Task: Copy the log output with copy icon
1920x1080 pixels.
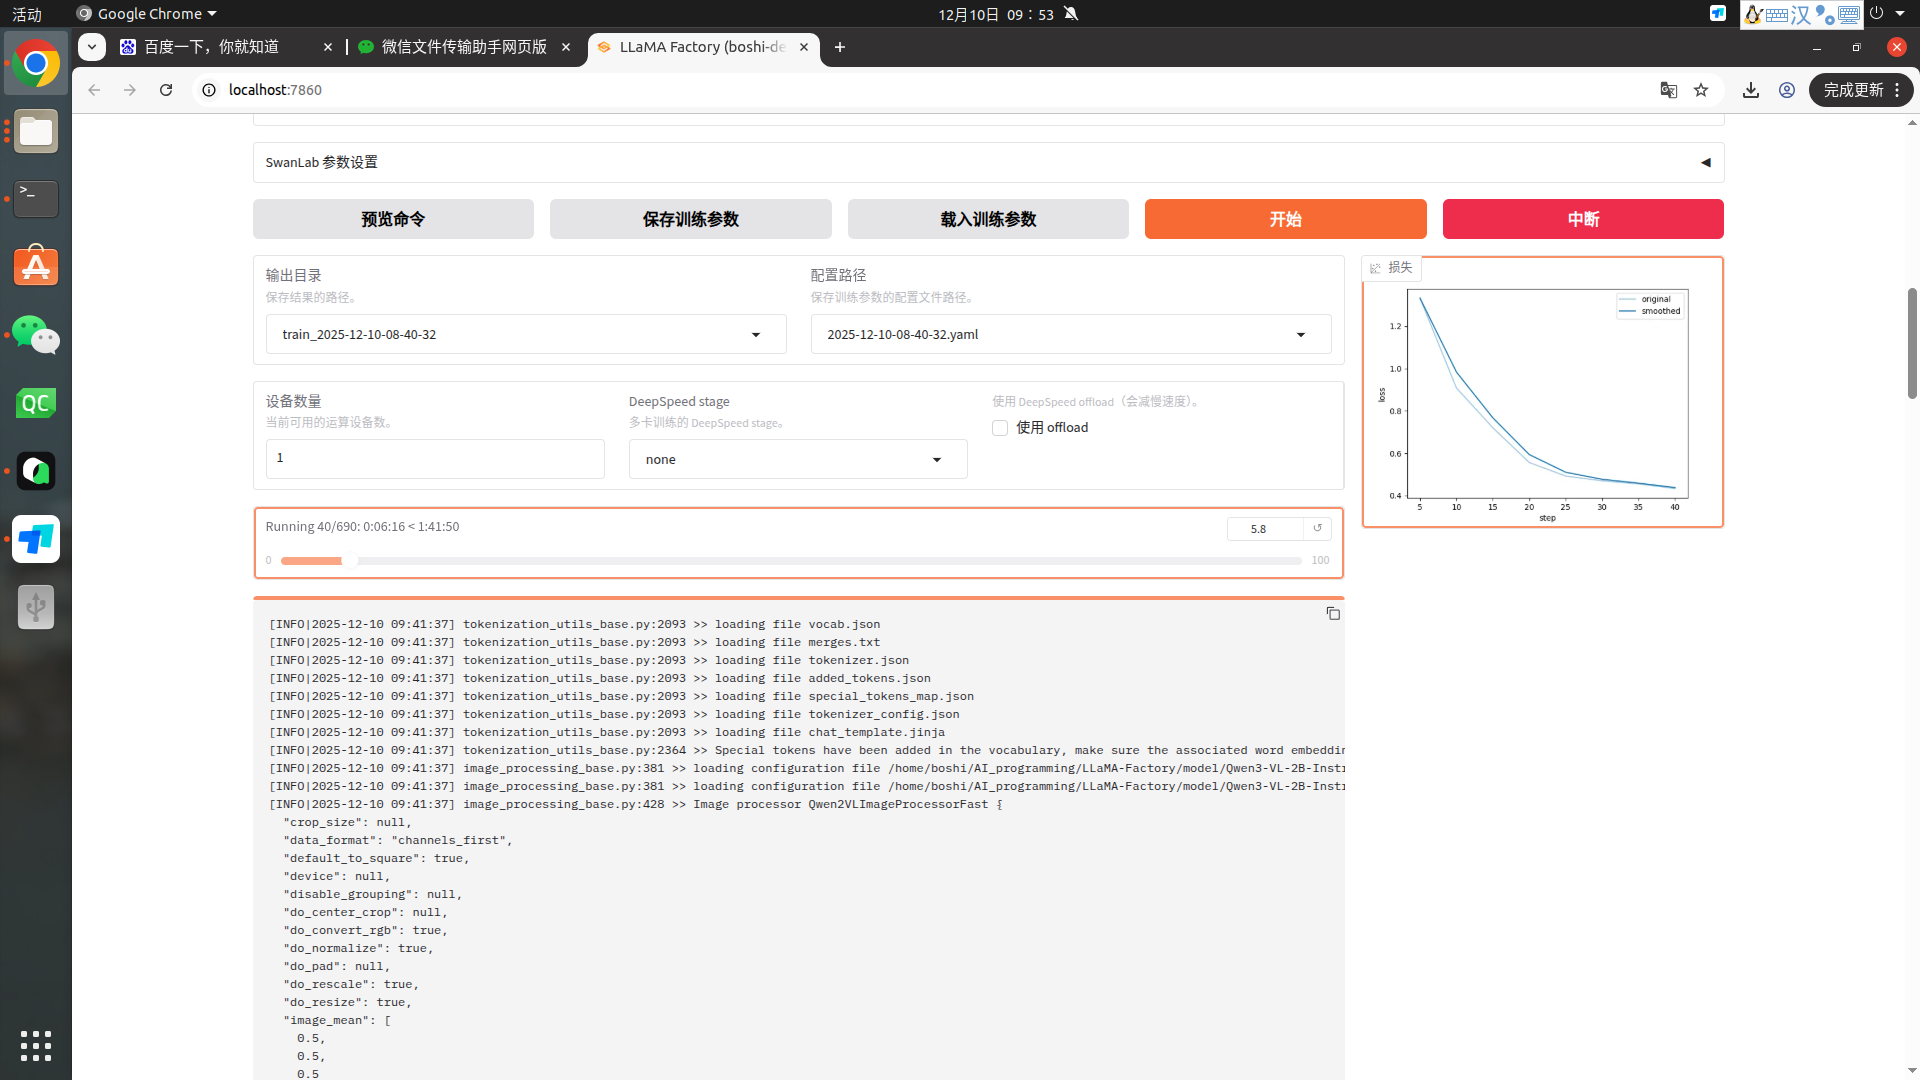Action: pyautogui.click(x=1333, y=614)
